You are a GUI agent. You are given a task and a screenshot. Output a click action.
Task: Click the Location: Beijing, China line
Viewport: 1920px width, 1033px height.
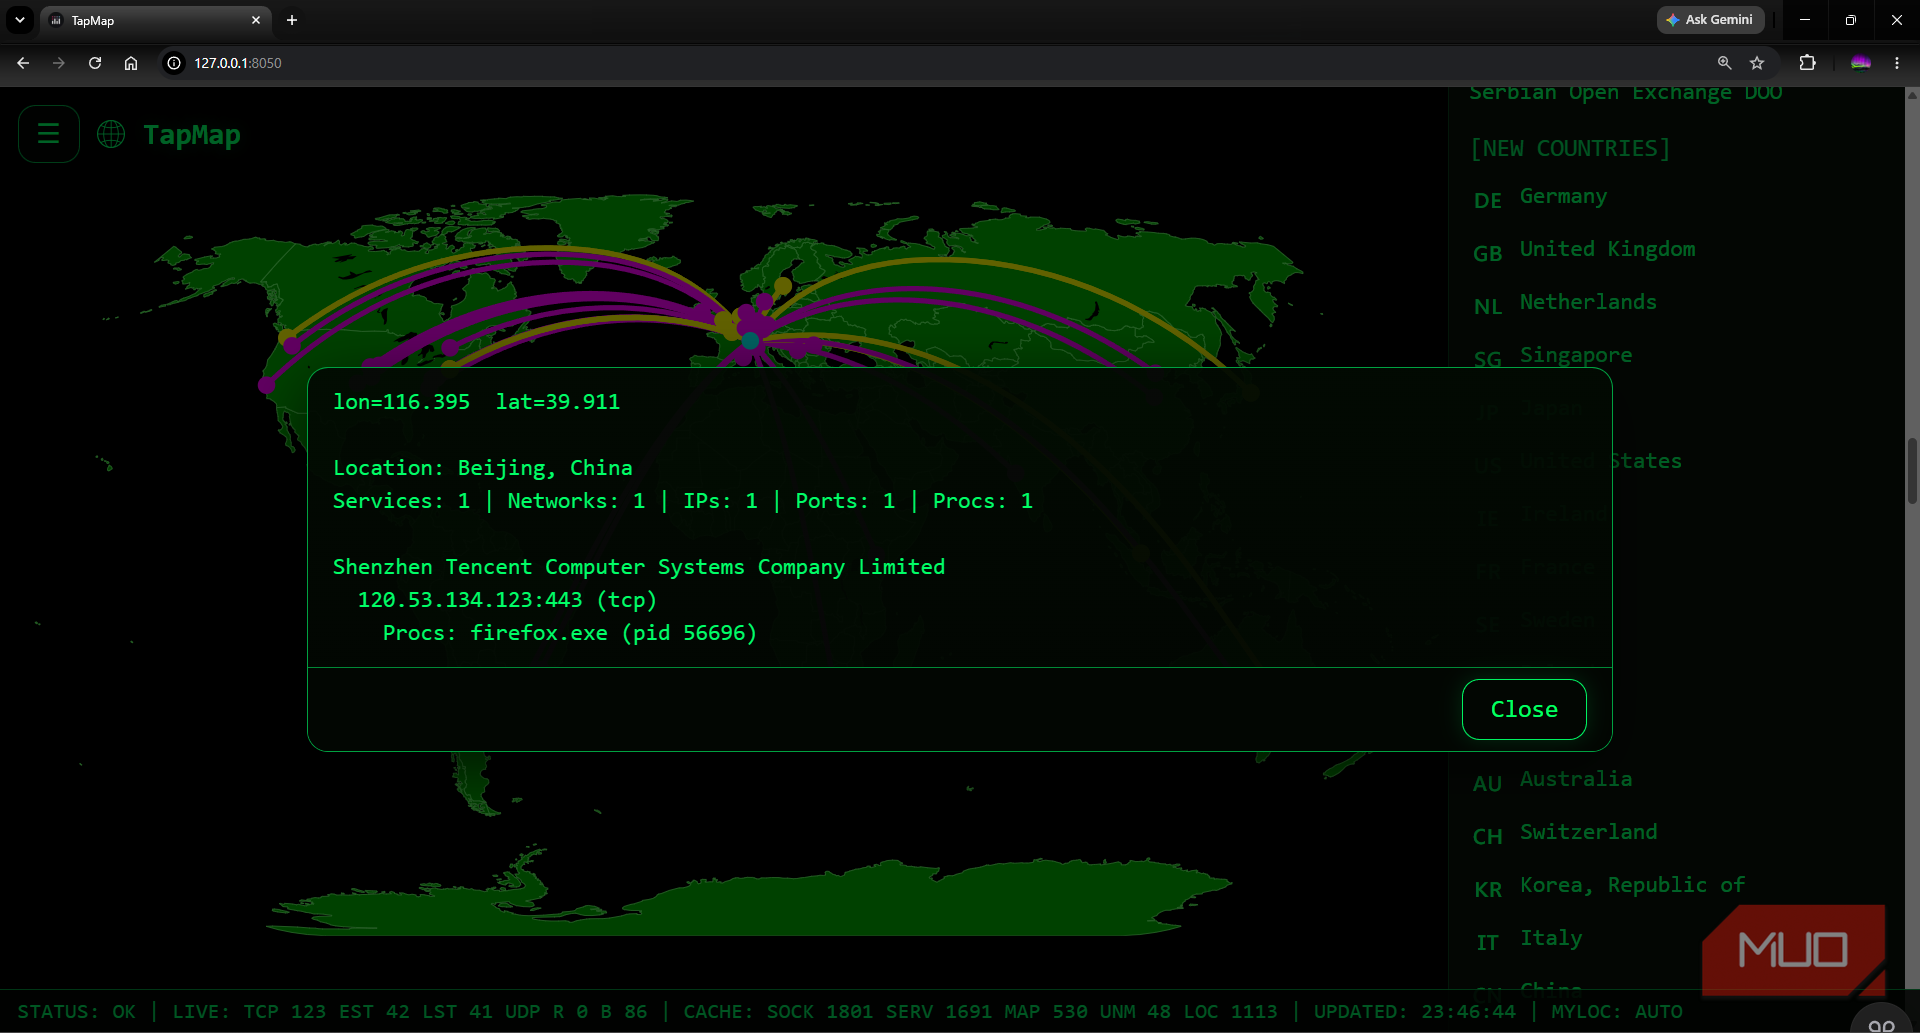click(x=483, y=468)
